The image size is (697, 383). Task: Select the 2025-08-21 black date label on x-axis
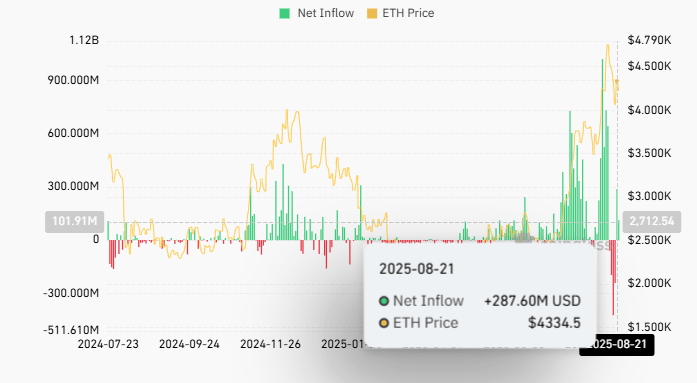pyautogui.click(x=617, y=344)
